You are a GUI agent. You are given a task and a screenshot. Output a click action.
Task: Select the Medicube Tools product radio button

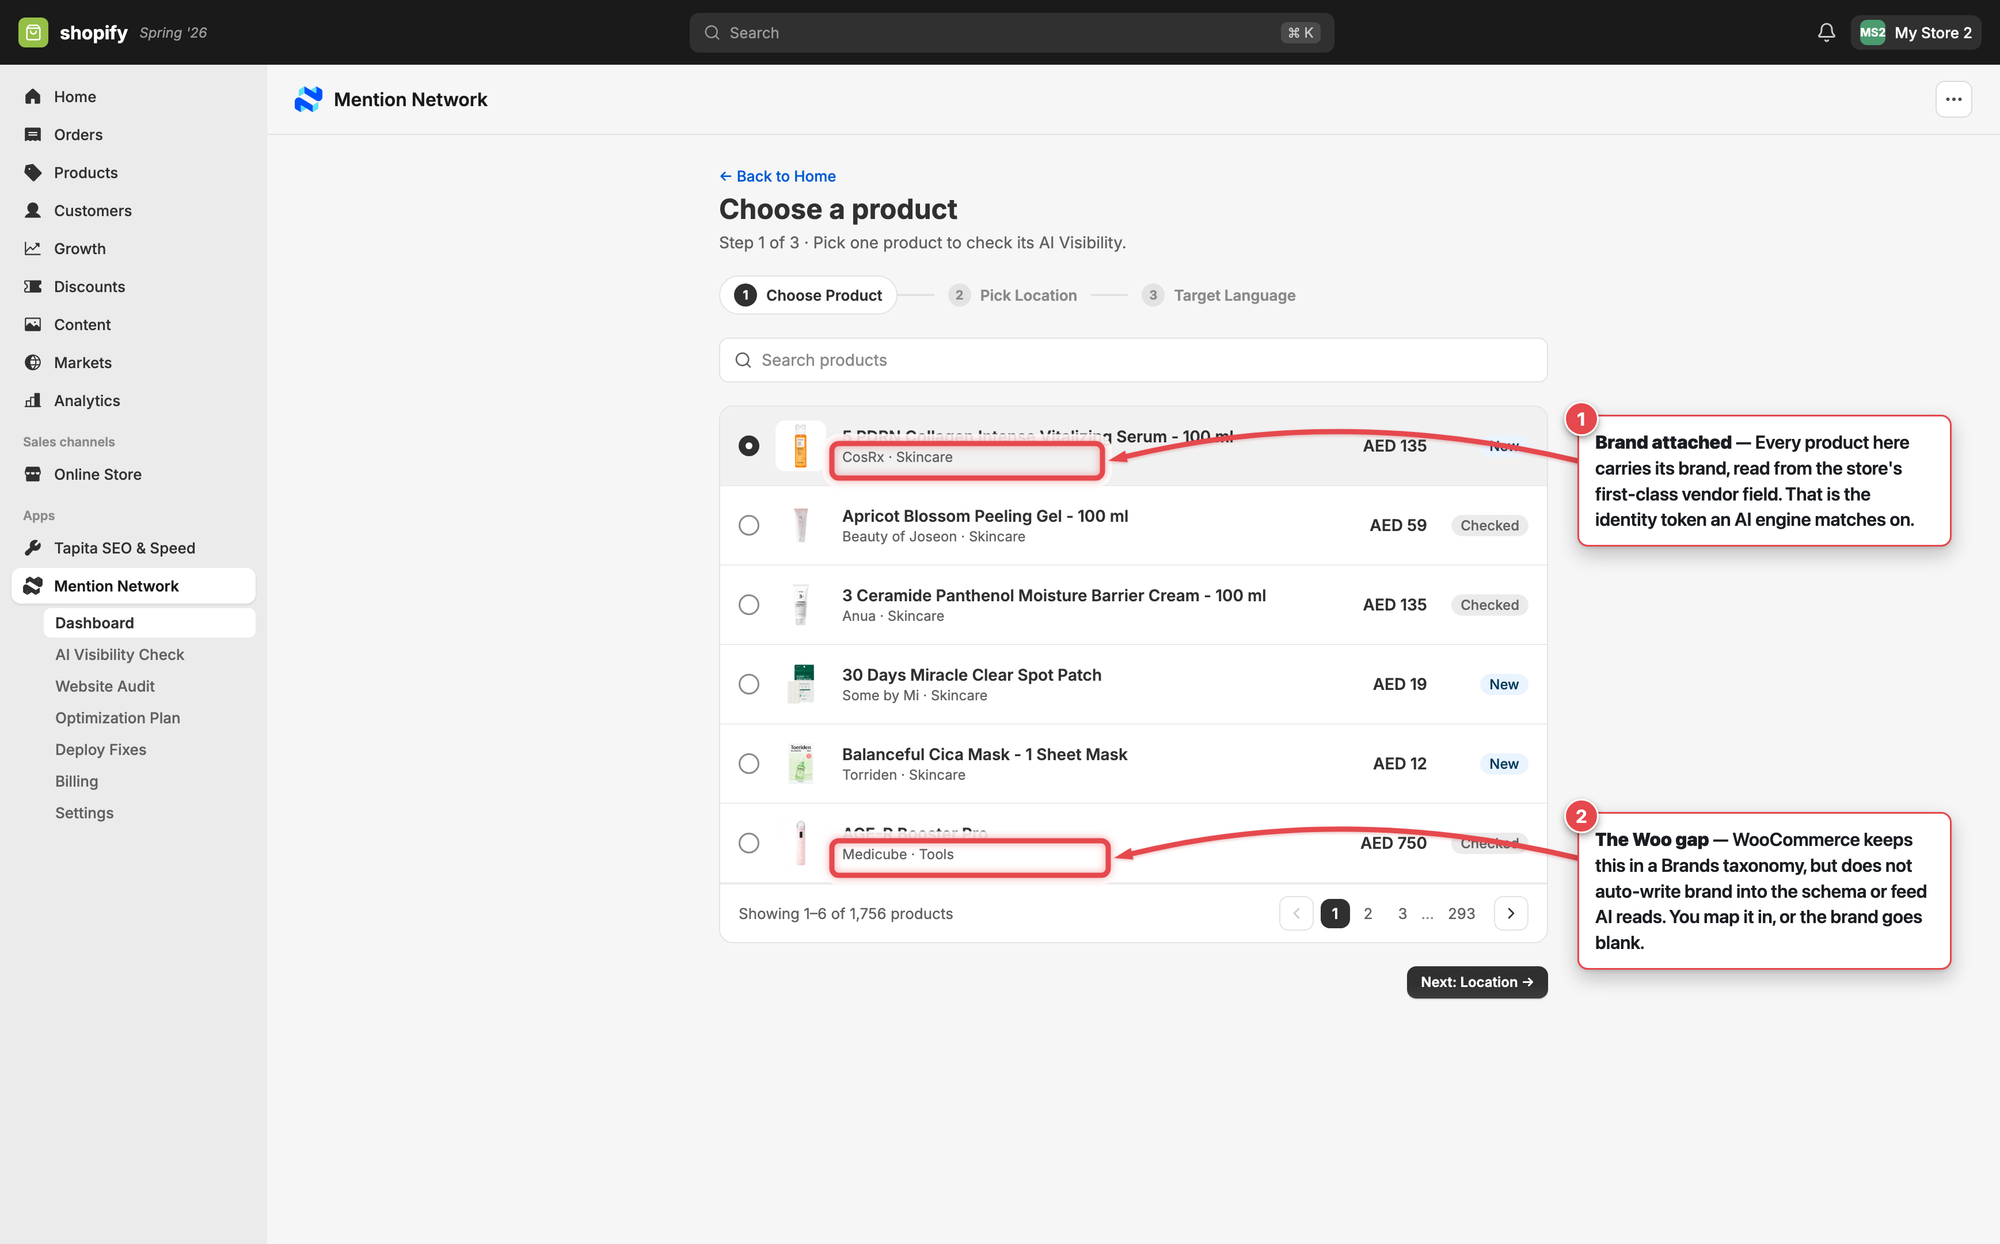coord(749,843)
